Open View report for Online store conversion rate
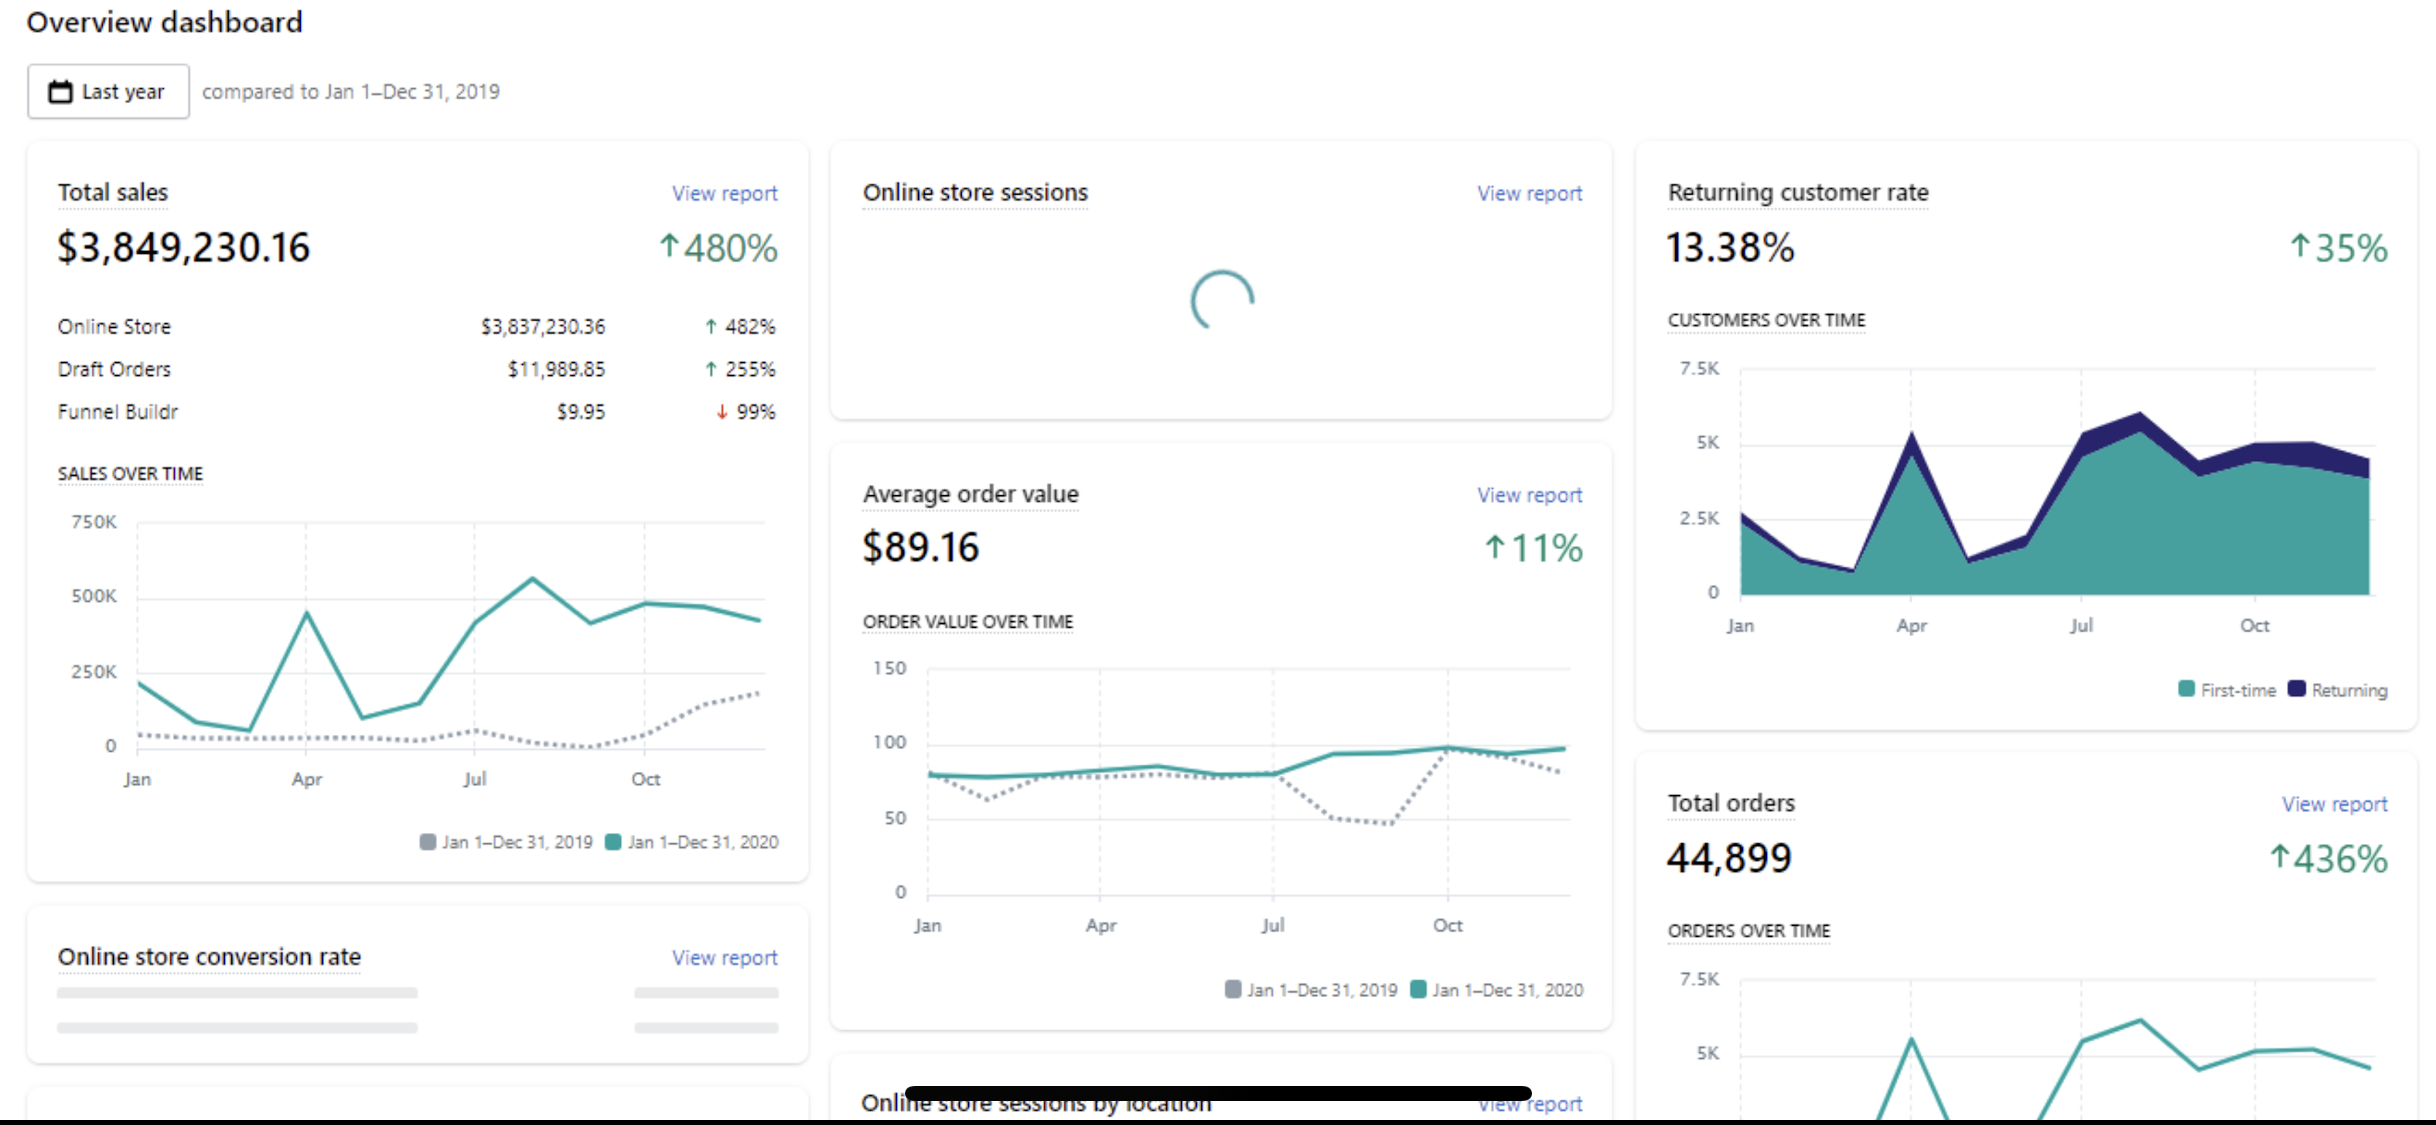Screen dimensions: 2436x1125 pos(724,957)
